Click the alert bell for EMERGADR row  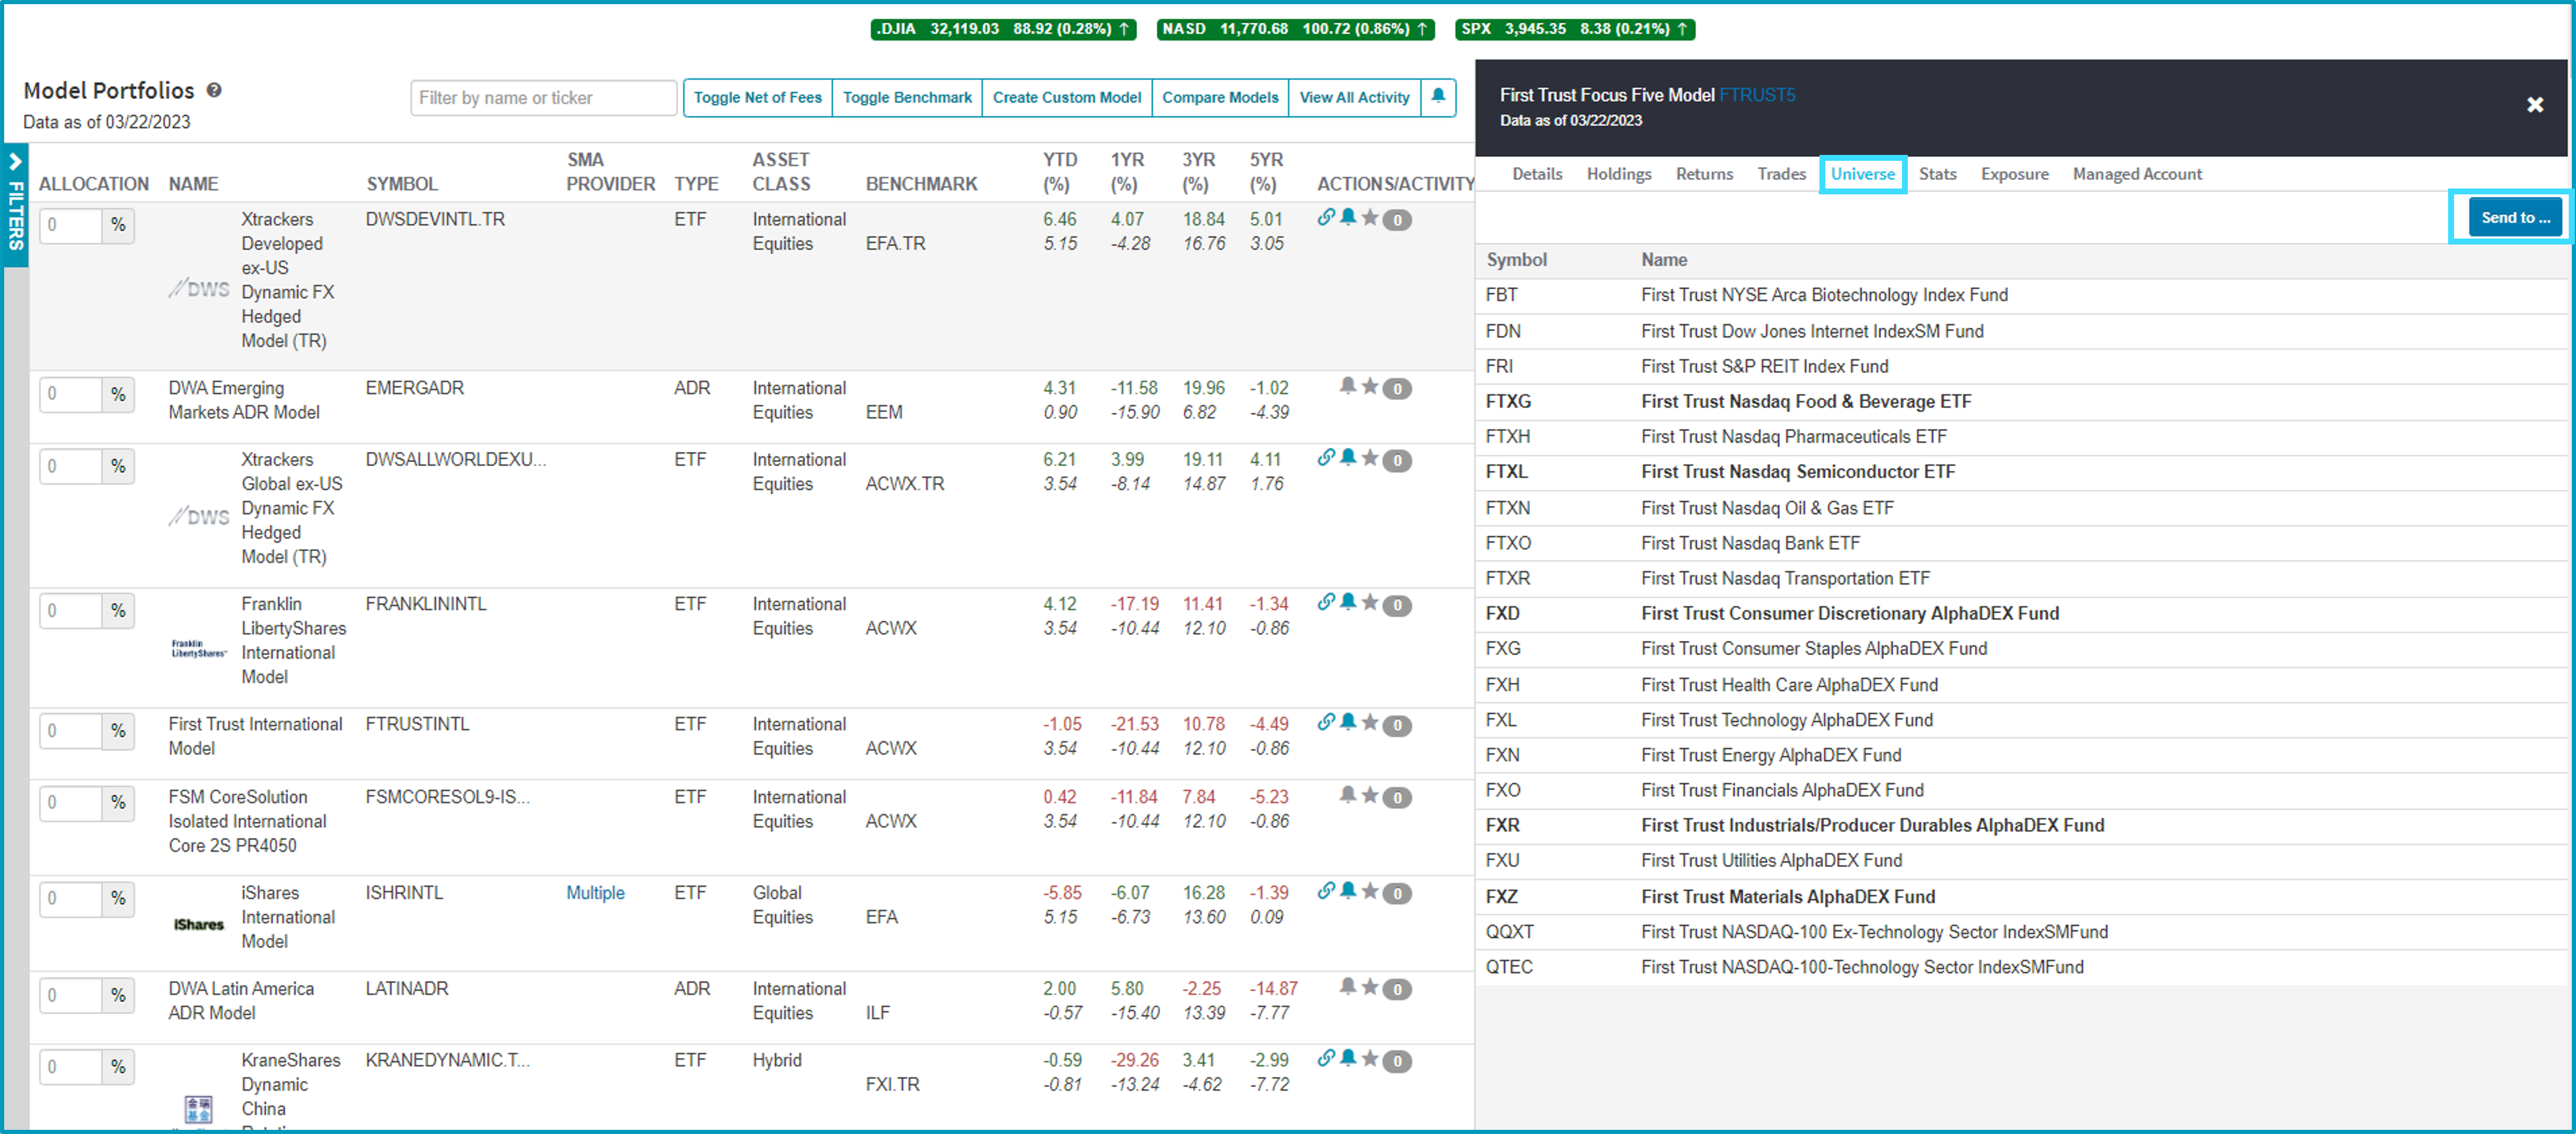[1348, 386]
